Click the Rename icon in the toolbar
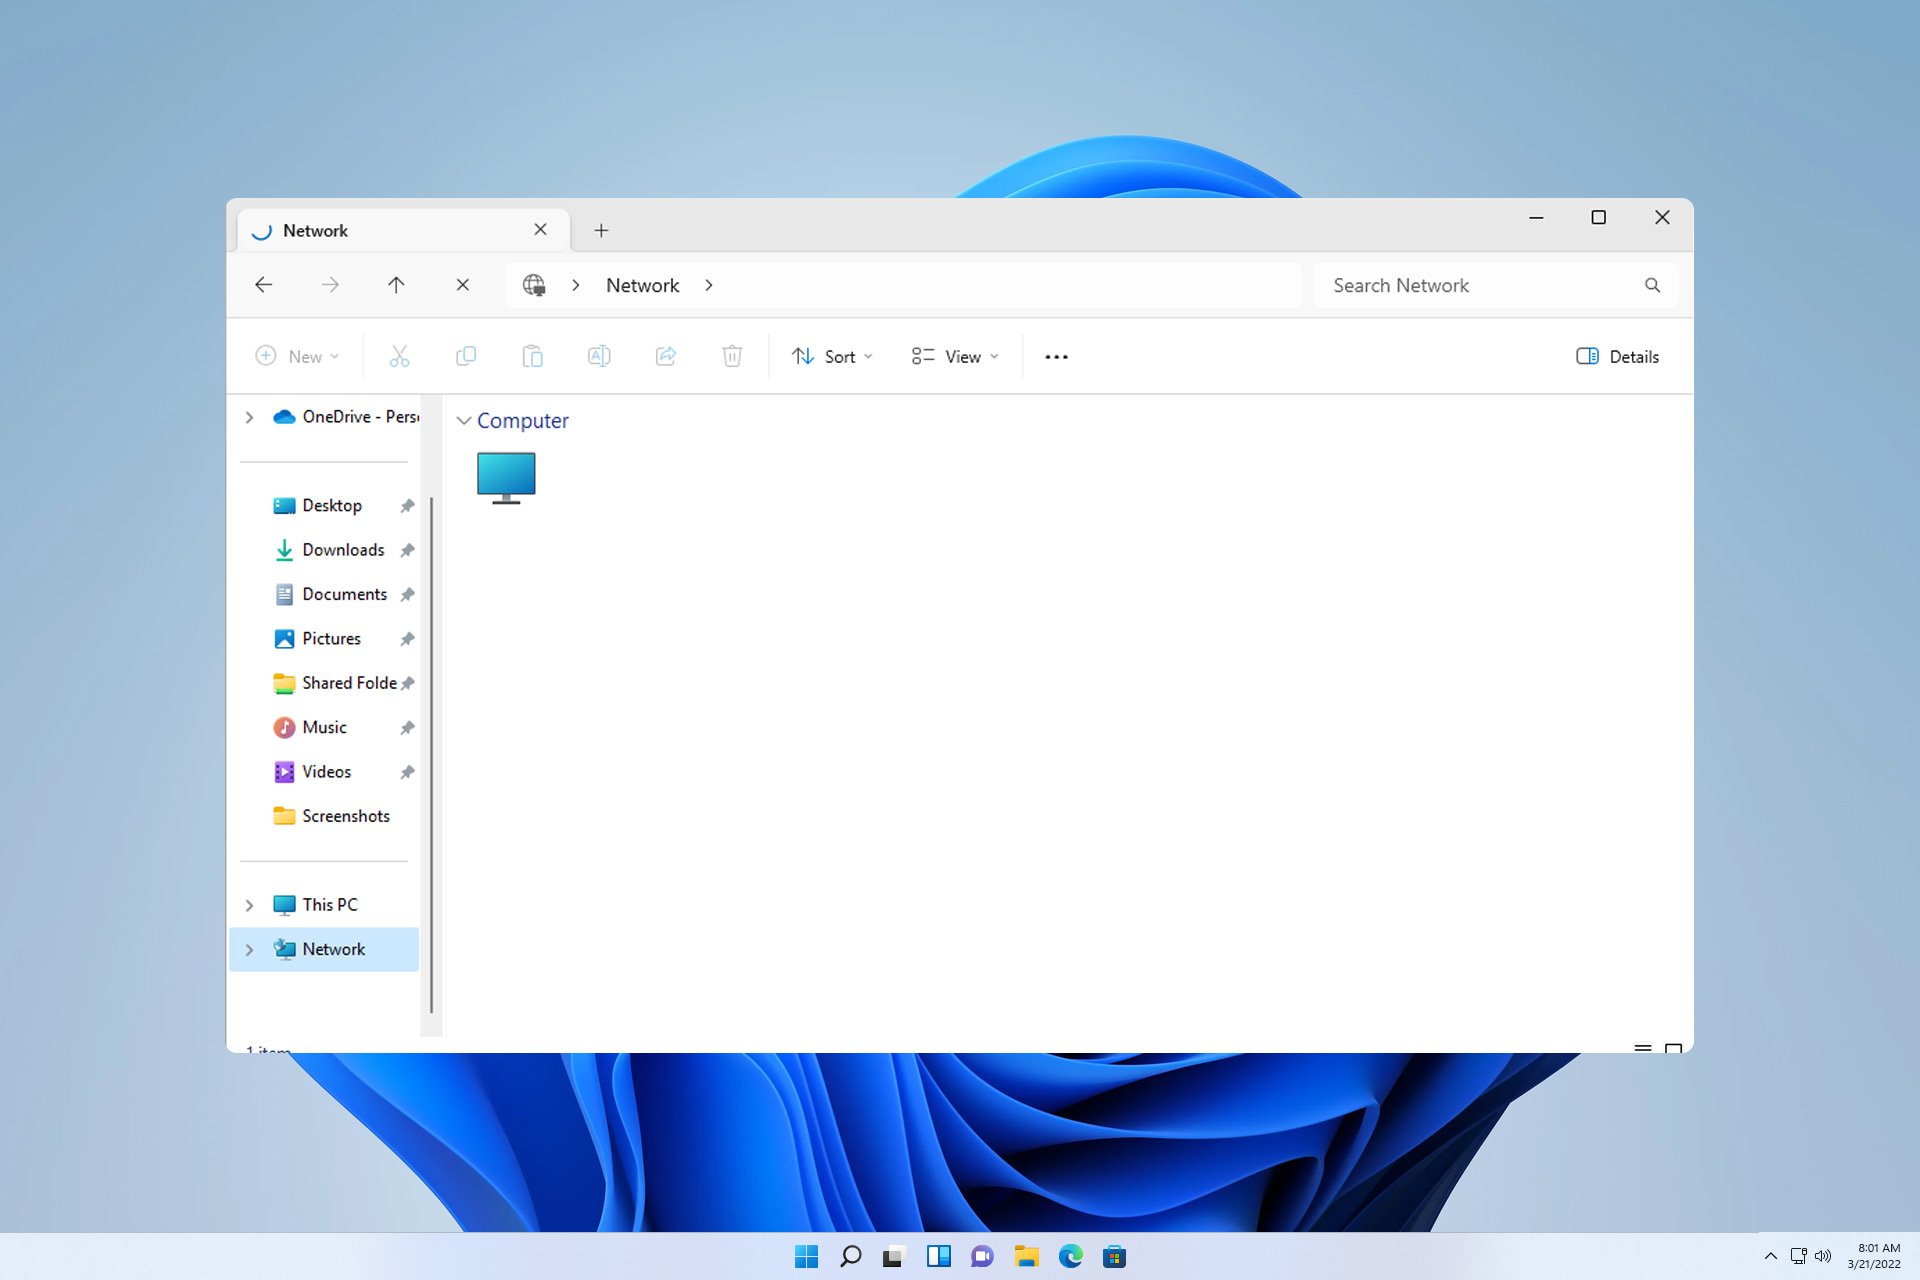1920x1280 pixels. [600, 356]
